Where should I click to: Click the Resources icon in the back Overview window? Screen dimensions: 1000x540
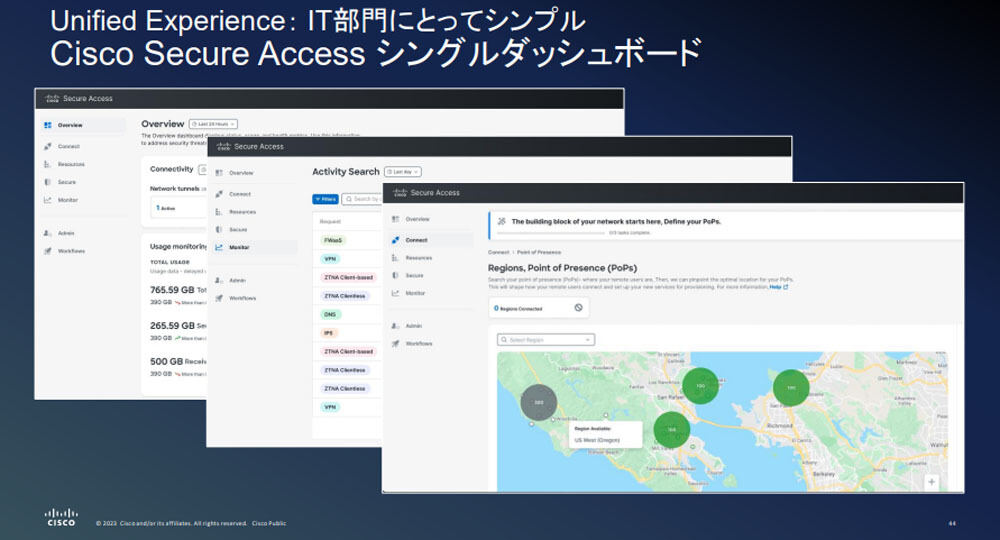coord(48,164)
